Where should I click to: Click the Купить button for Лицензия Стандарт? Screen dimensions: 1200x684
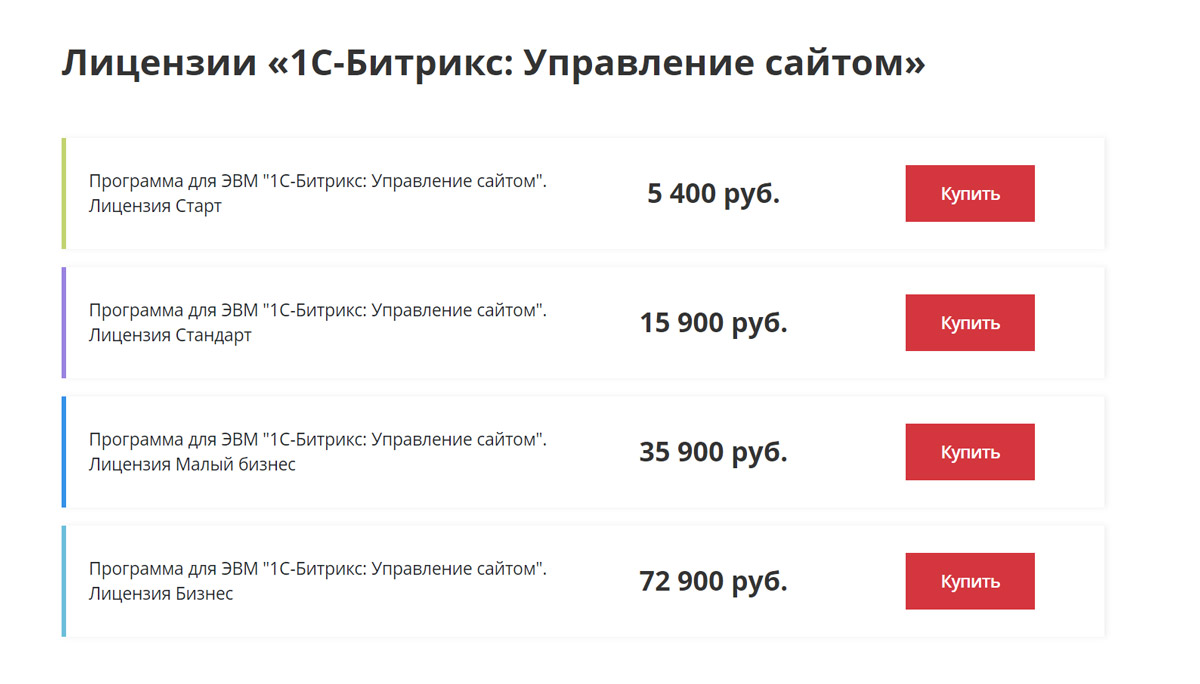[x=969, y=322]
